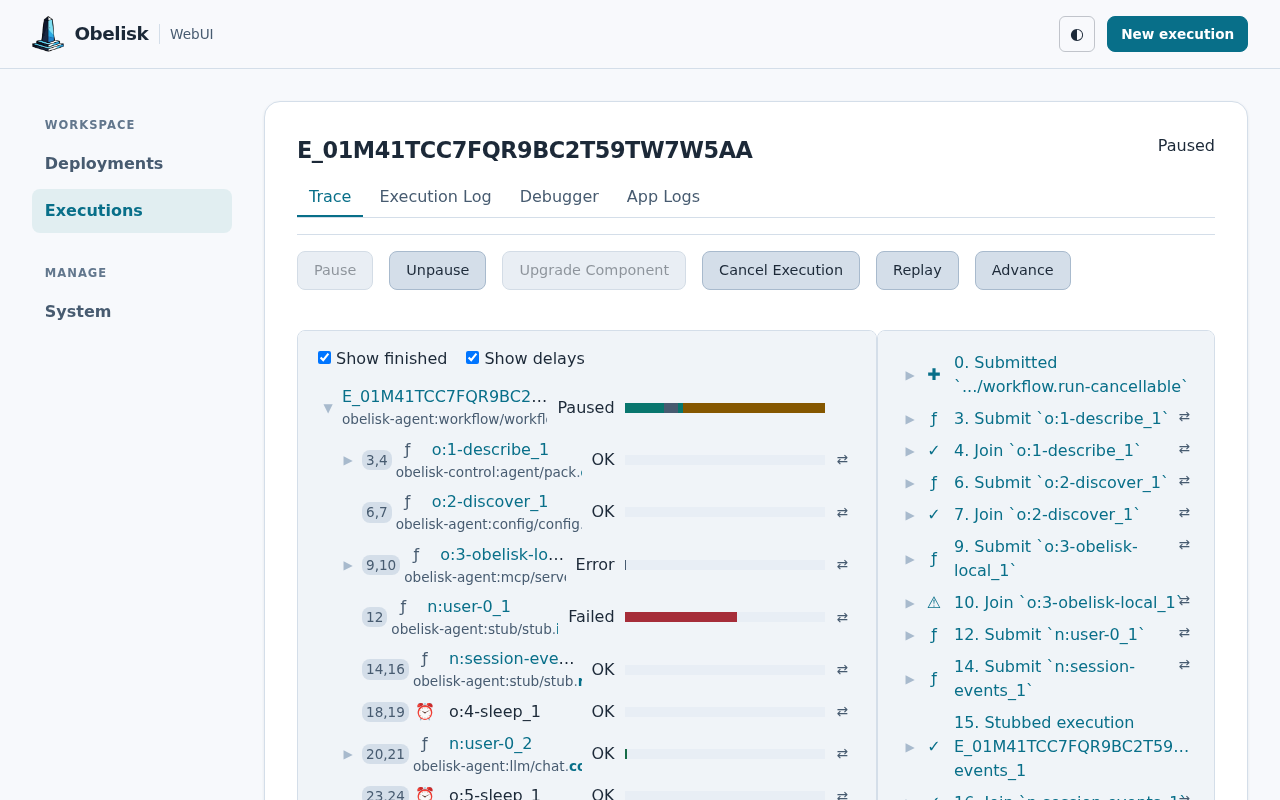The image size is (1280, 800).
Task: Expand the n:user-0_2 trace row
Action: pos(348,754)
